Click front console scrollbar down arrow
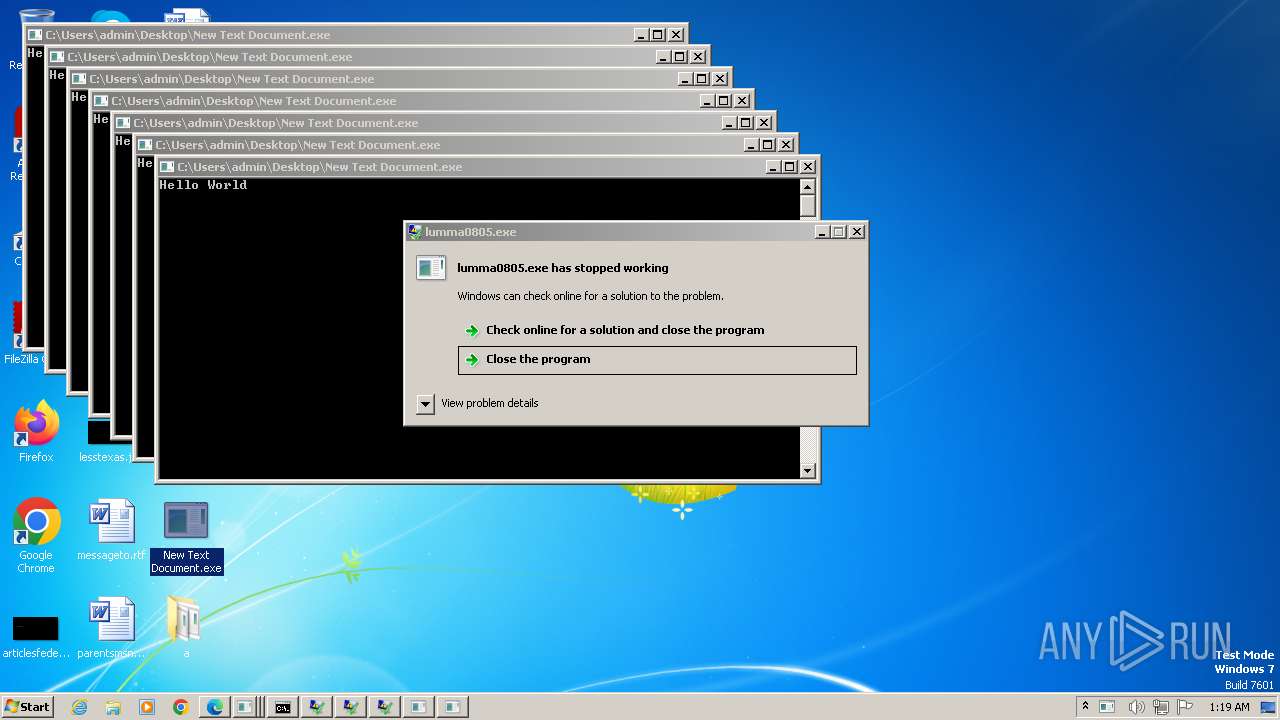 (808, 470)
